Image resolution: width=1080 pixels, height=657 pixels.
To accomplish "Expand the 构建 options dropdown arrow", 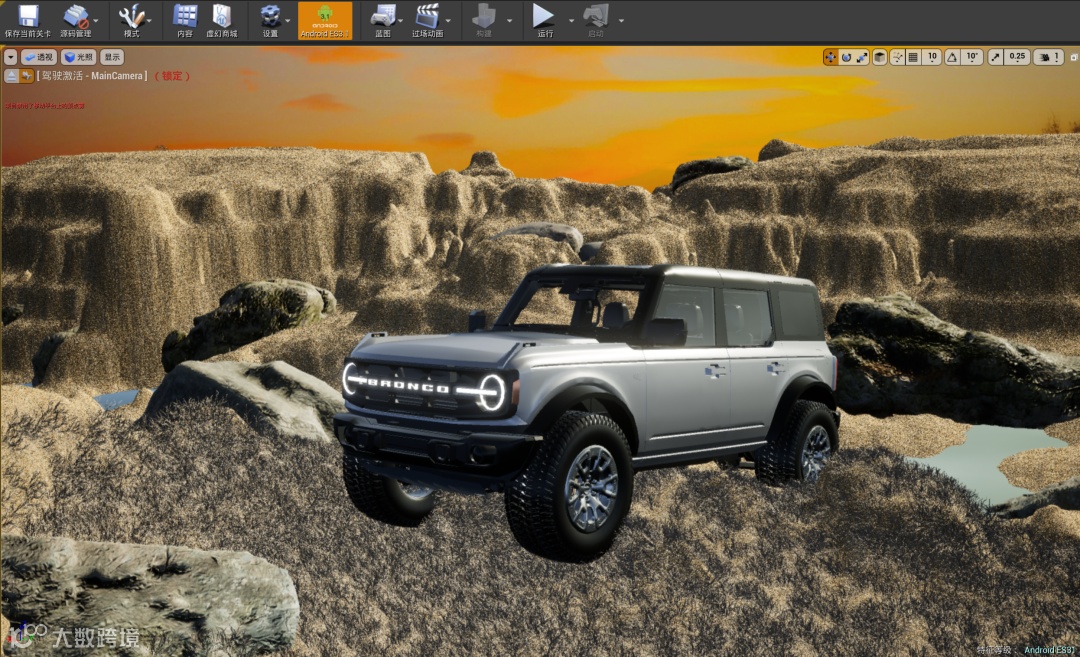I will (510, 21).
